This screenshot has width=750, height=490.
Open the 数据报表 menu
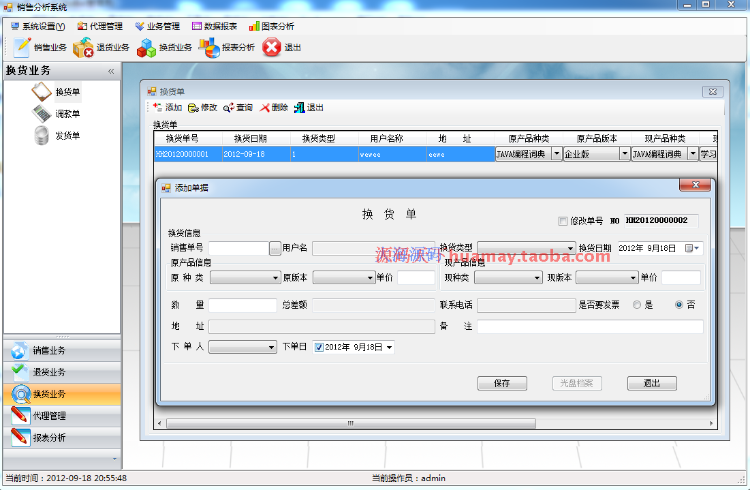click(215, 26)
